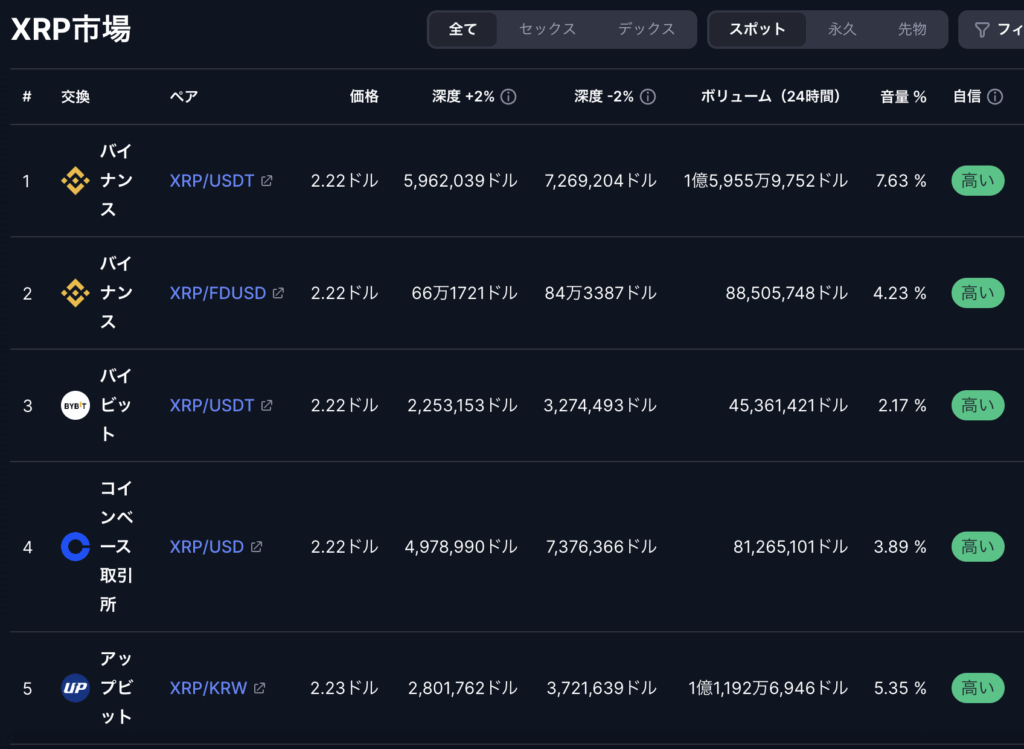This screenshot has width=1024, height=749.
Task: Click depth value 7,269,204ドル
Action: tap(600, 181)
